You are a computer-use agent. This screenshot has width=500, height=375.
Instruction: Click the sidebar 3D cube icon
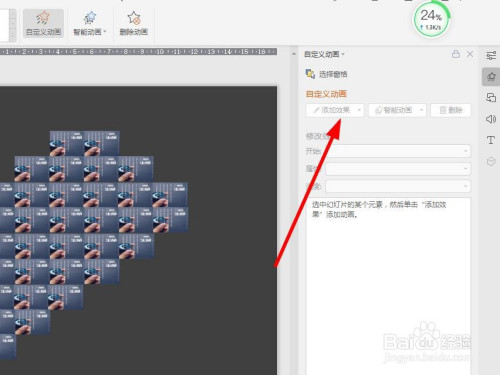click(491, 162)
